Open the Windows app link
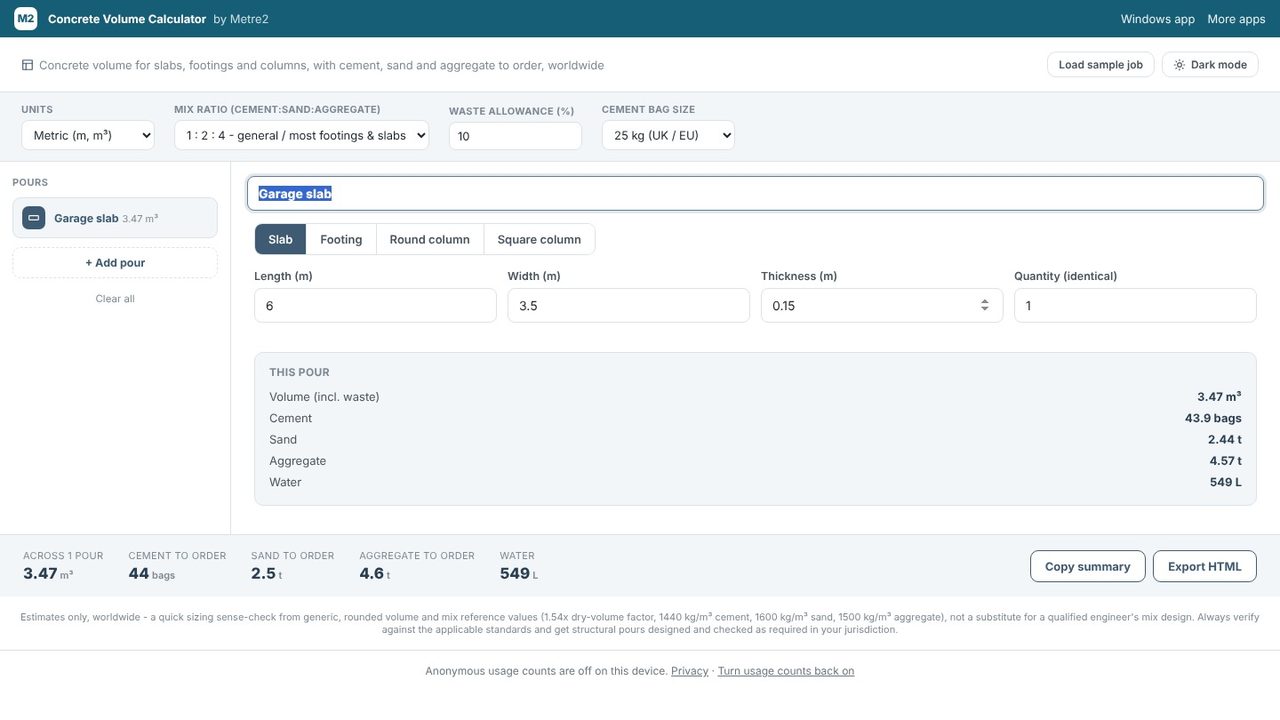 1158,19
